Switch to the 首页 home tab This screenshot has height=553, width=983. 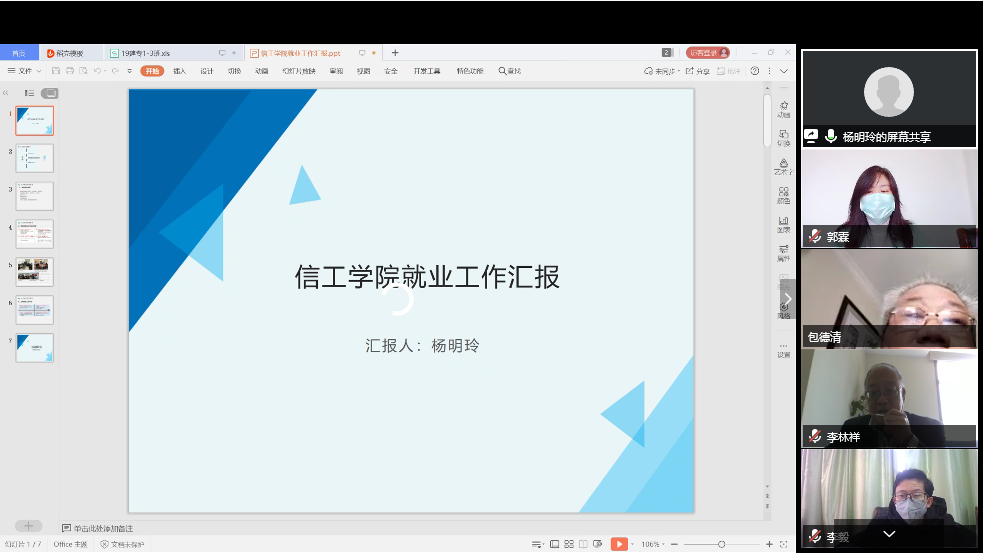pyautogui.click(x=19, y=53)
